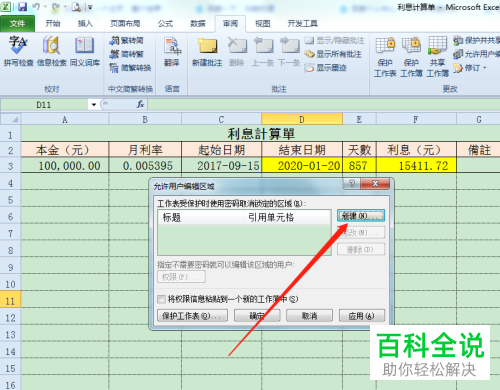Click the fx insert function icon

[140, 105]
